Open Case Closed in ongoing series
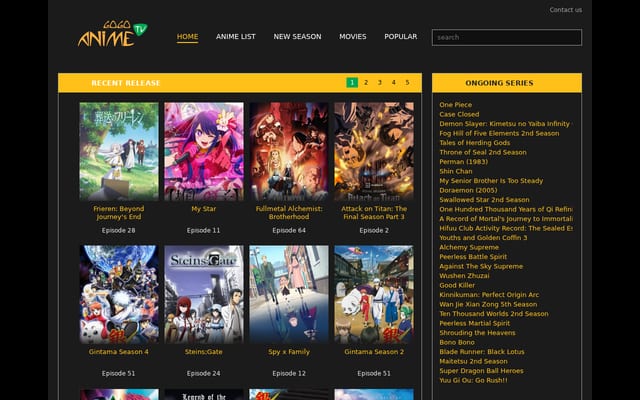Viewport: 640px width, 400px height. click(x=459, y=114)
